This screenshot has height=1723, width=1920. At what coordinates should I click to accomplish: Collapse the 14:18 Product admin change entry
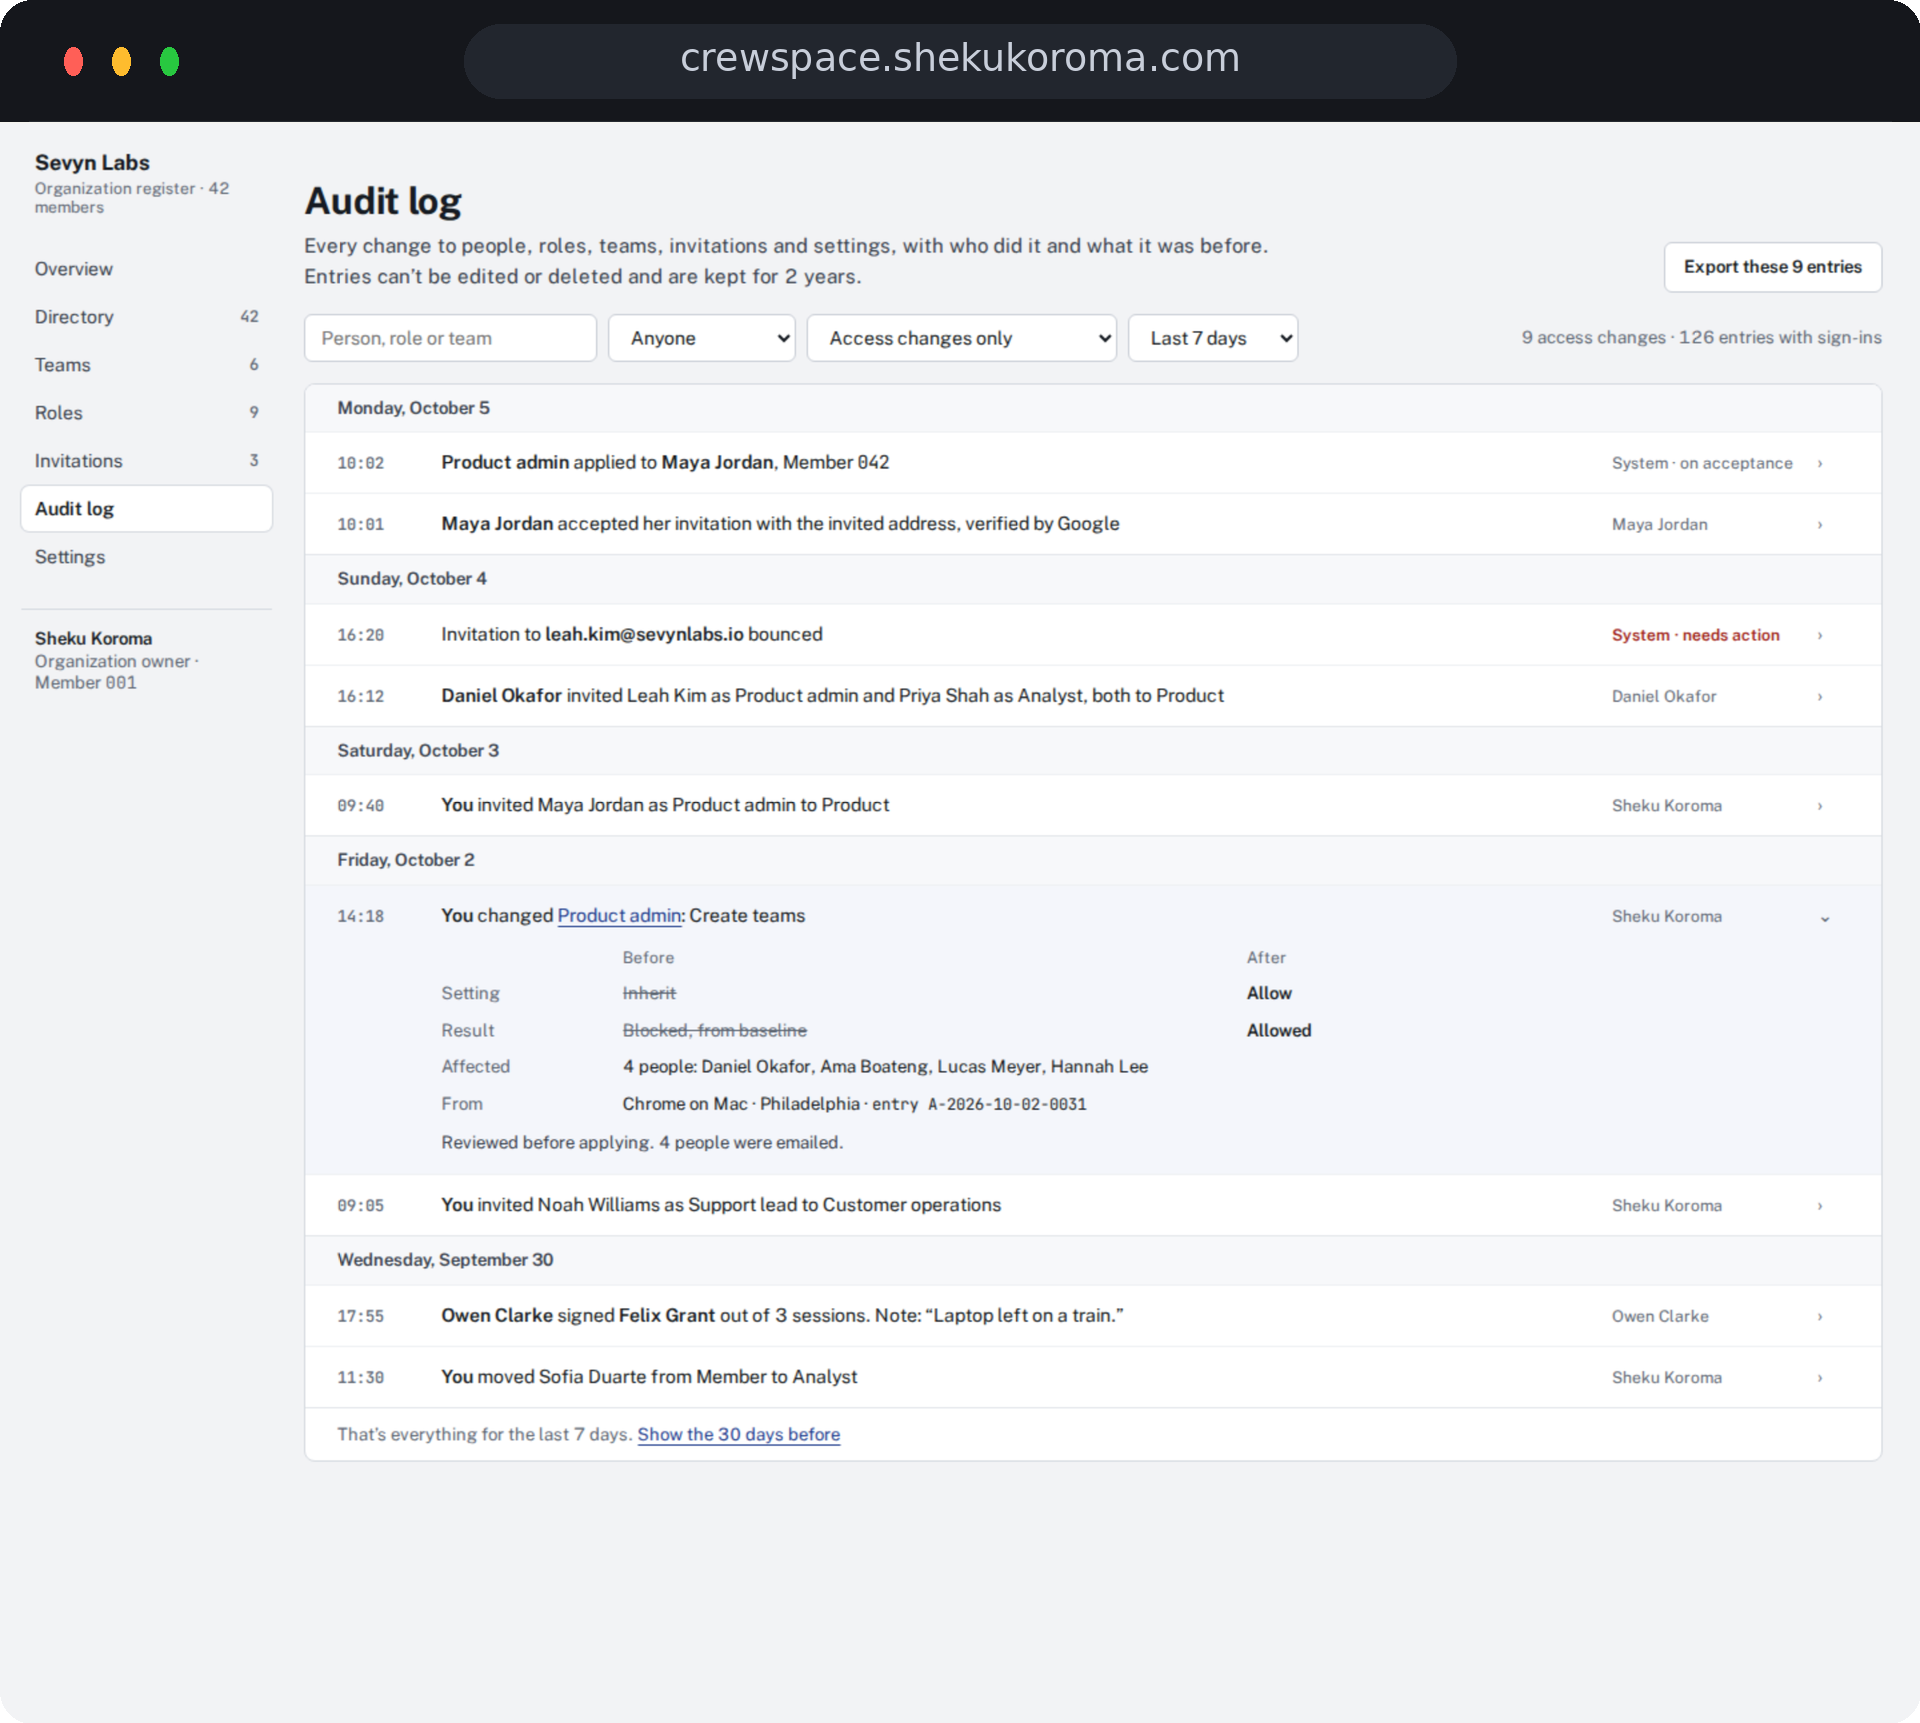[1824, 918]
